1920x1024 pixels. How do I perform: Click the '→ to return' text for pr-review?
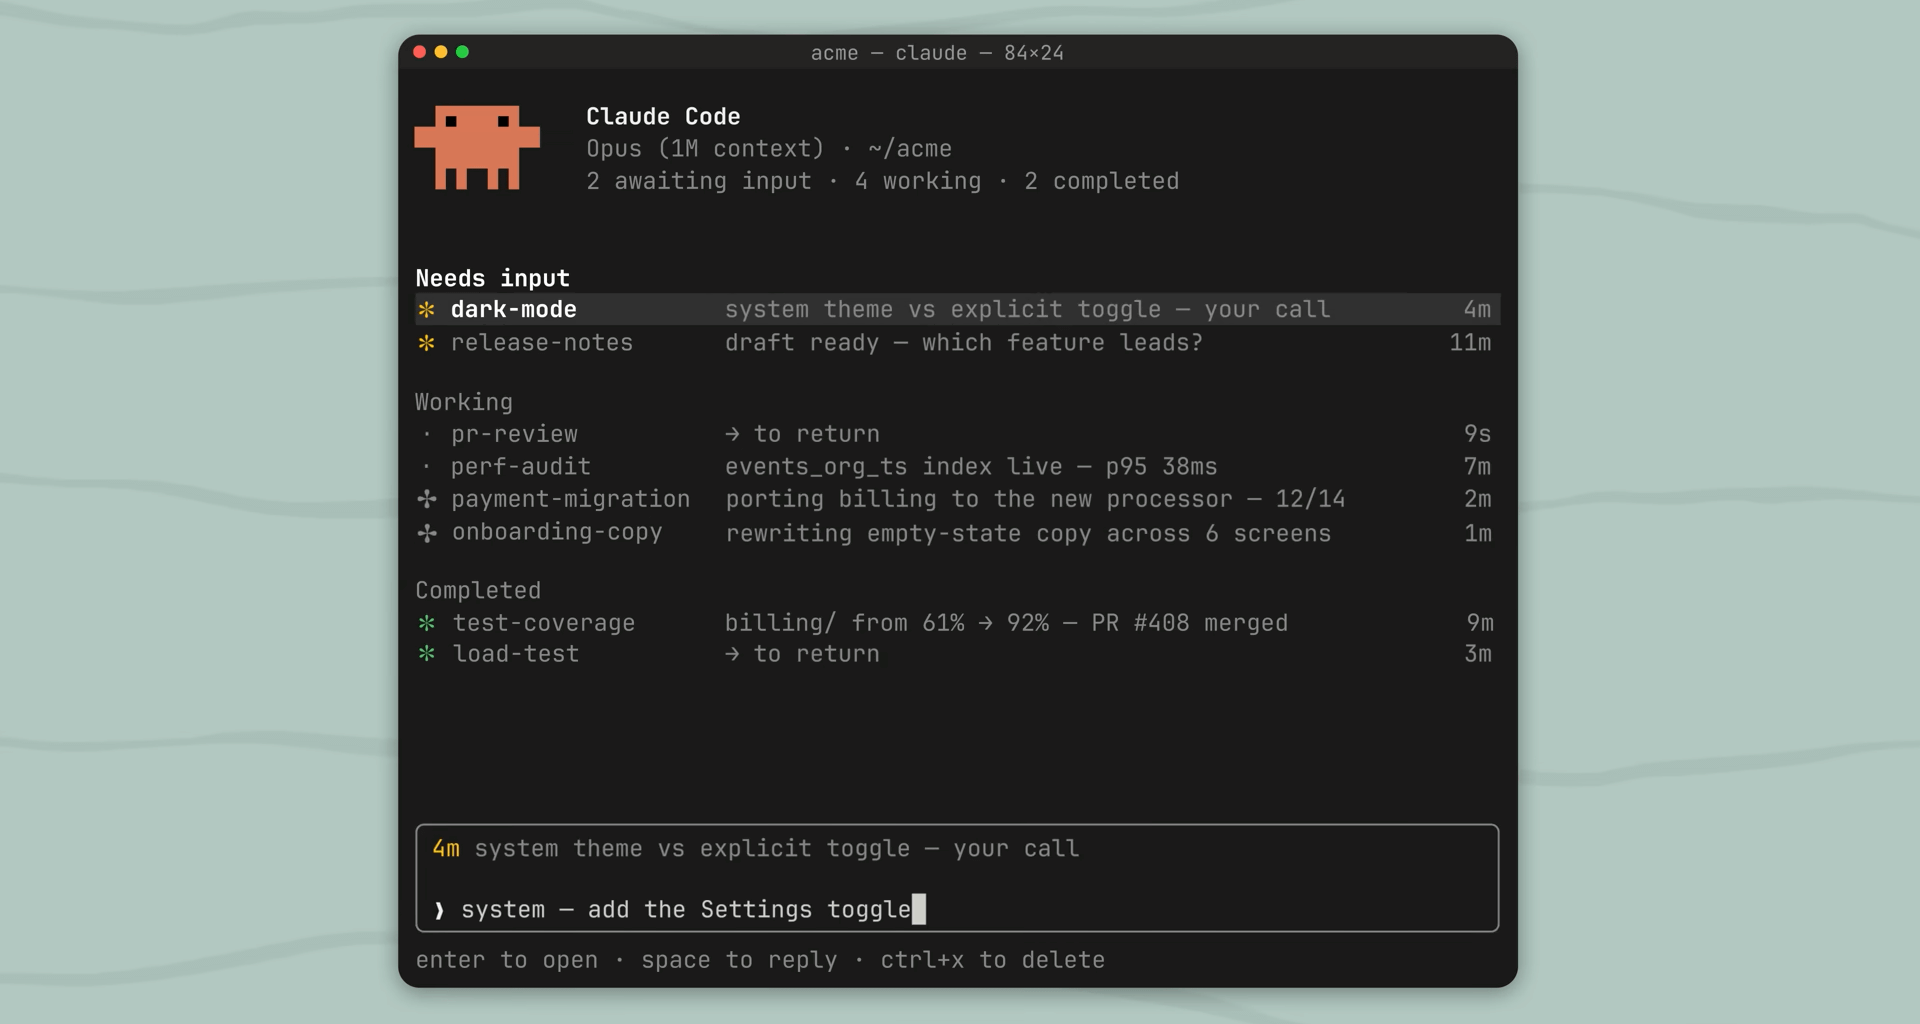(802, 434)
